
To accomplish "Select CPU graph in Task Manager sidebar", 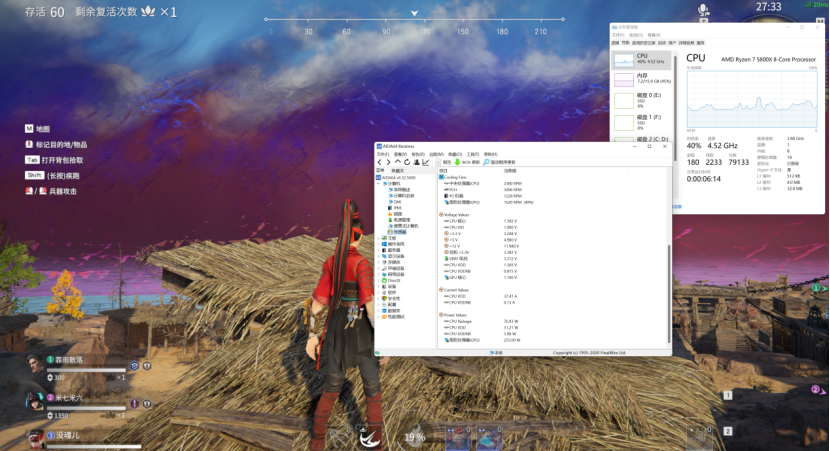I will [x=641, y=60].
